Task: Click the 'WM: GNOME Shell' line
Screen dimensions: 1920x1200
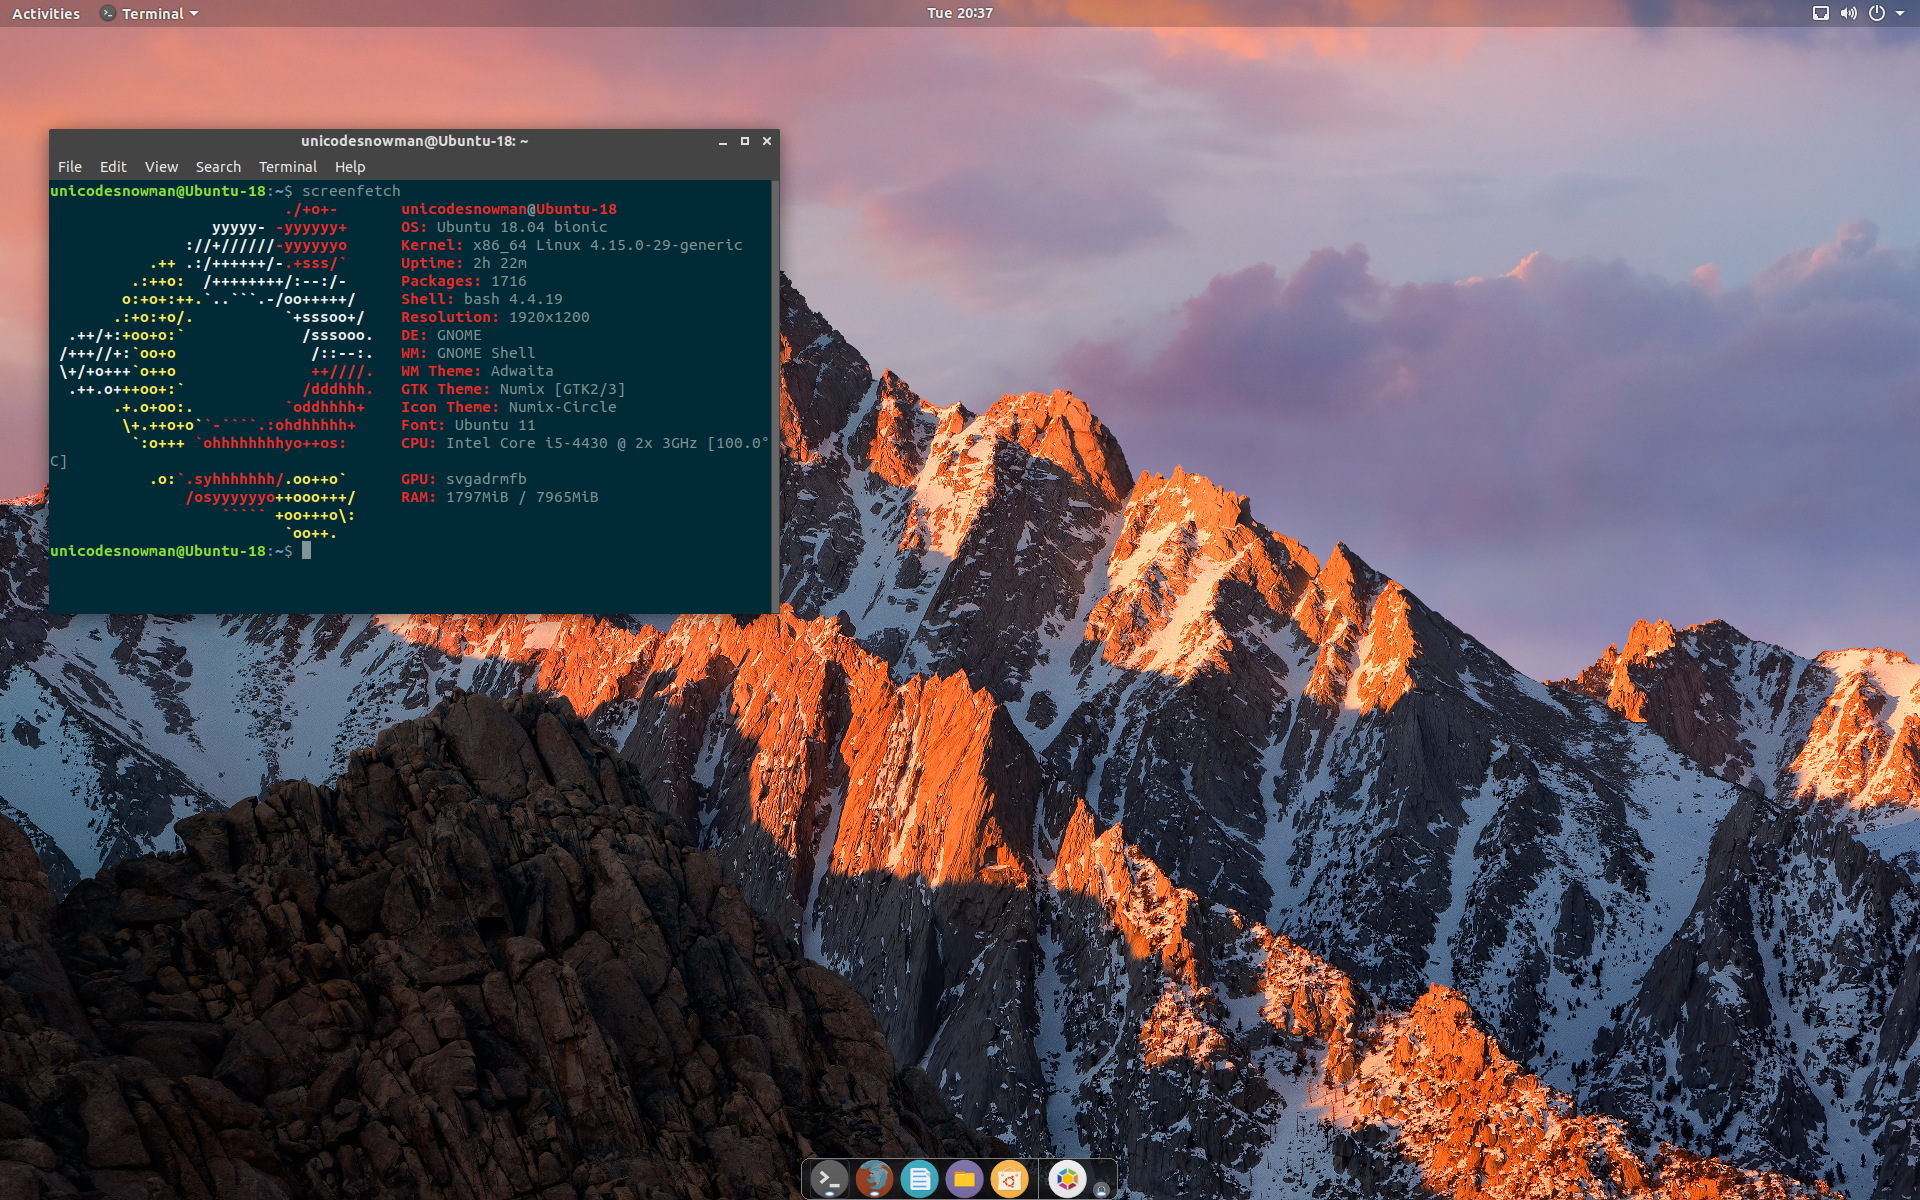Action: 468,353
